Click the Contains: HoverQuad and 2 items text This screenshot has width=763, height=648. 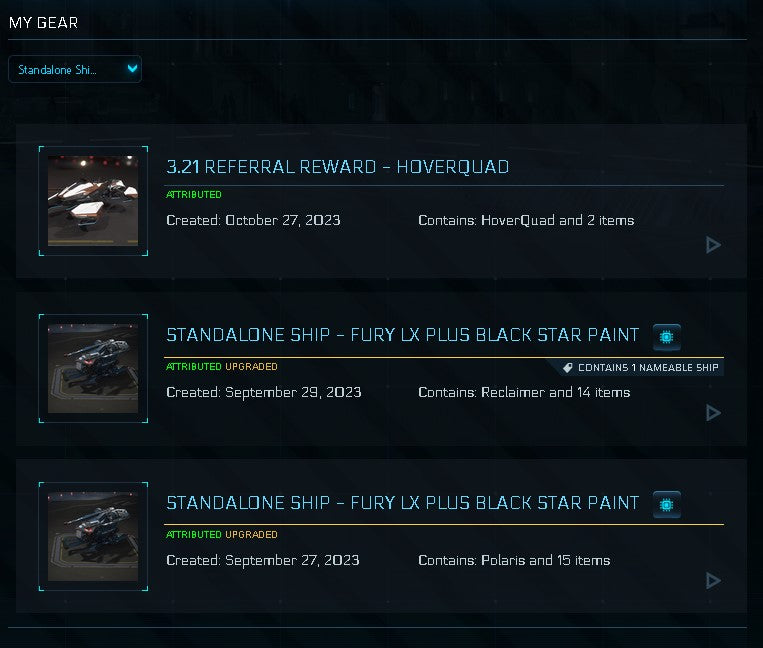tap(526, 220)
